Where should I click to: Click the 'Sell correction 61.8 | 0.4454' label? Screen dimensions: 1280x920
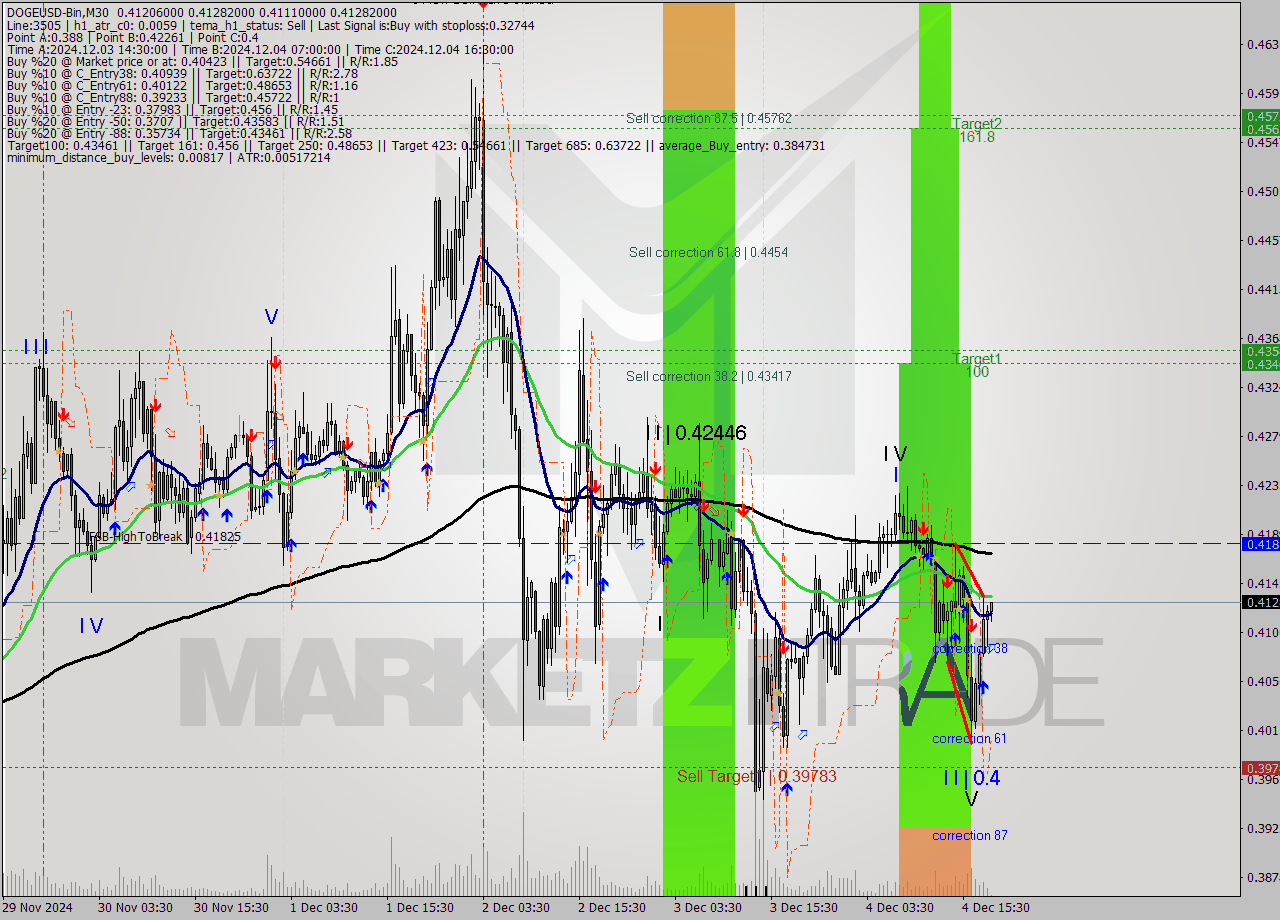(708, 252)
